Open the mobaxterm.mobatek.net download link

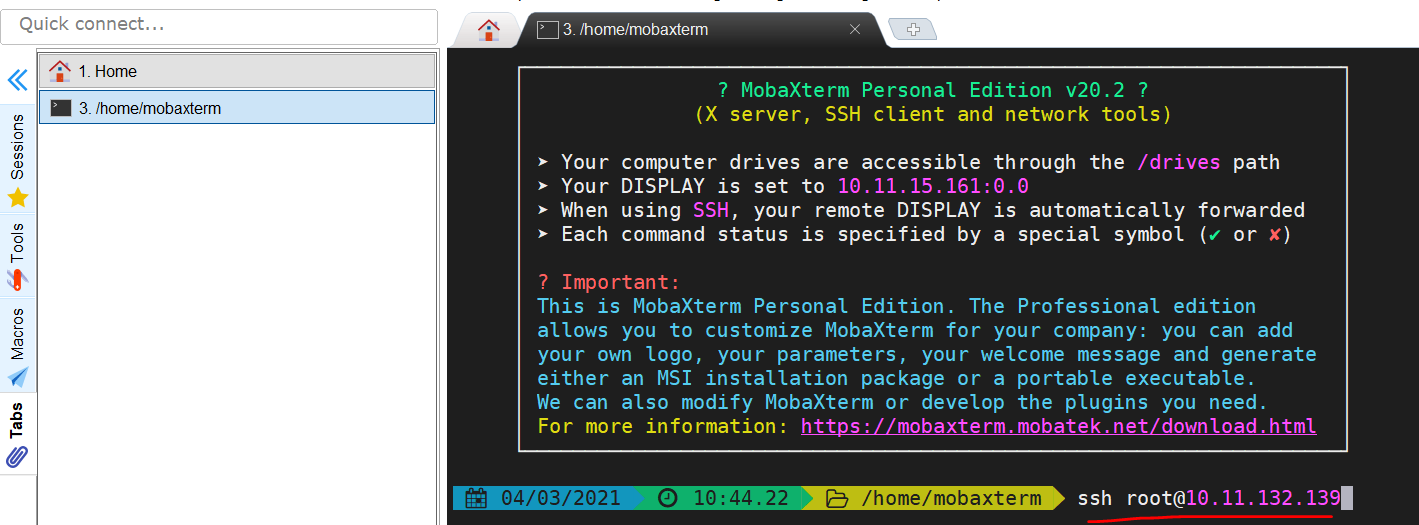coord(1058,426)
